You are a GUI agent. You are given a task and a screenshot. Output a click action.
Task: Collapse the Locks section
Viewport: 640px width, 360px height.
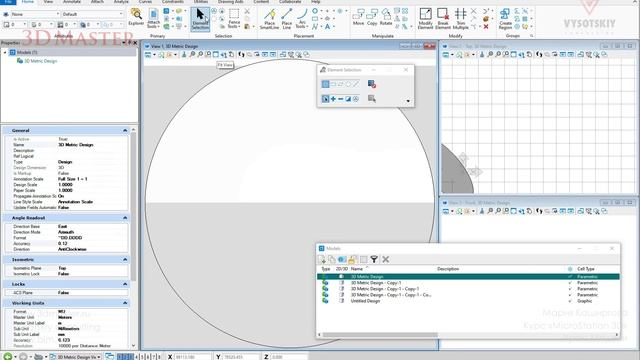125,284
